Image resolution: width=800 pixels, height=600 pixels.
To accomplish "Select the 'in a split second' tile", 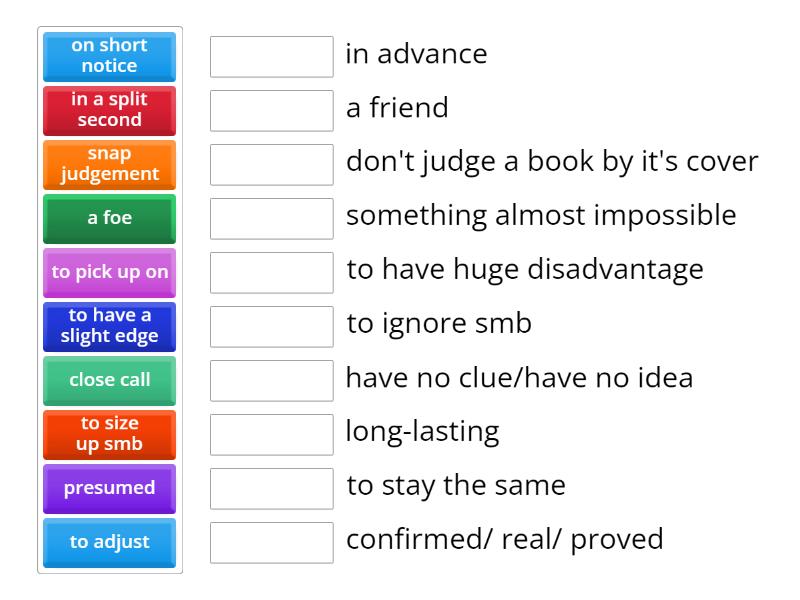I will pos(110,110).
